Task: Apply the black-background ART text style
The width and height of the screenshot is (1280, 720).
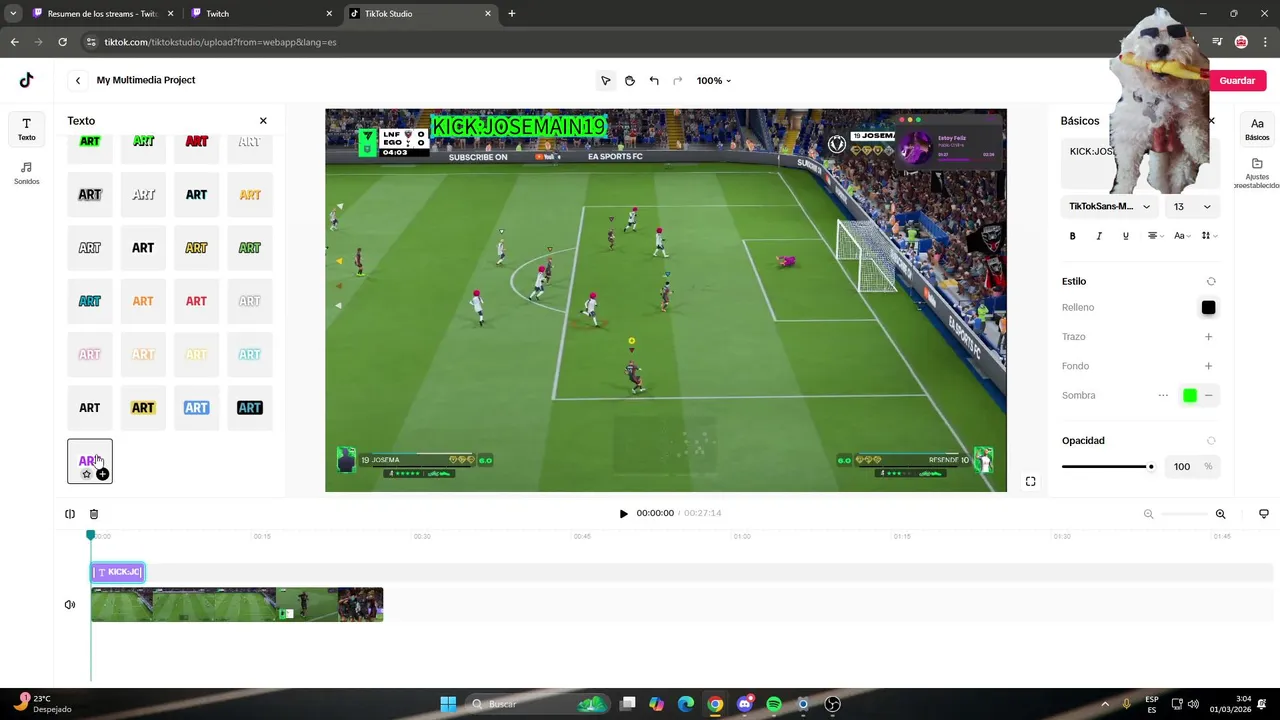Action: click(x=249, y=408)
